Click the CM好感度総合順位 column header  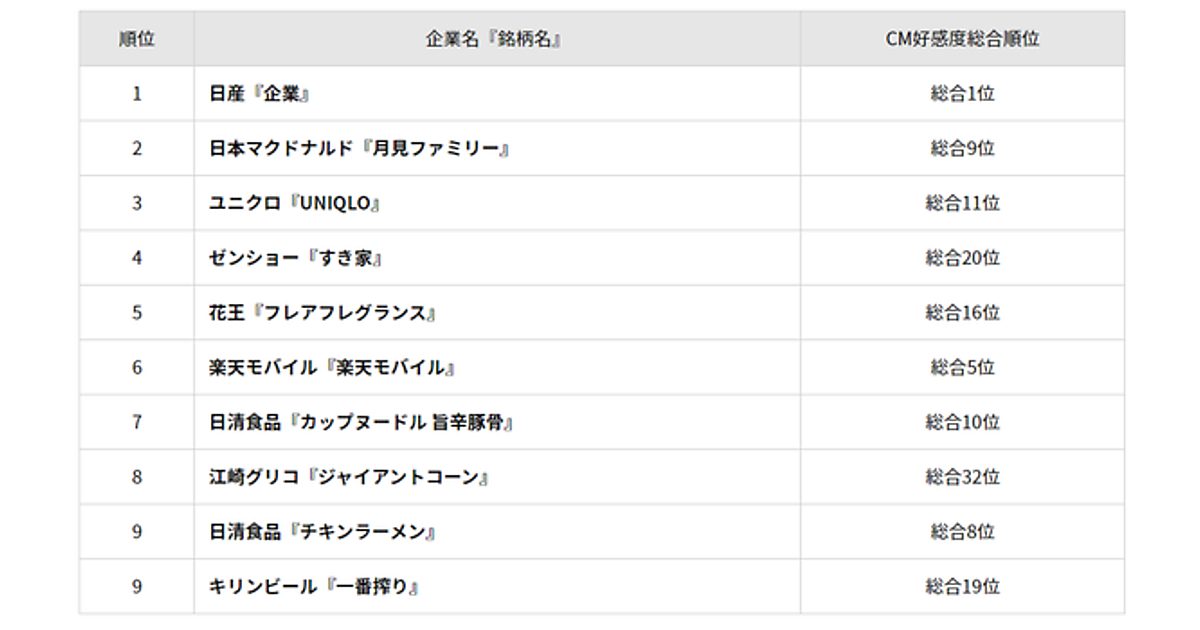(962, 39)
